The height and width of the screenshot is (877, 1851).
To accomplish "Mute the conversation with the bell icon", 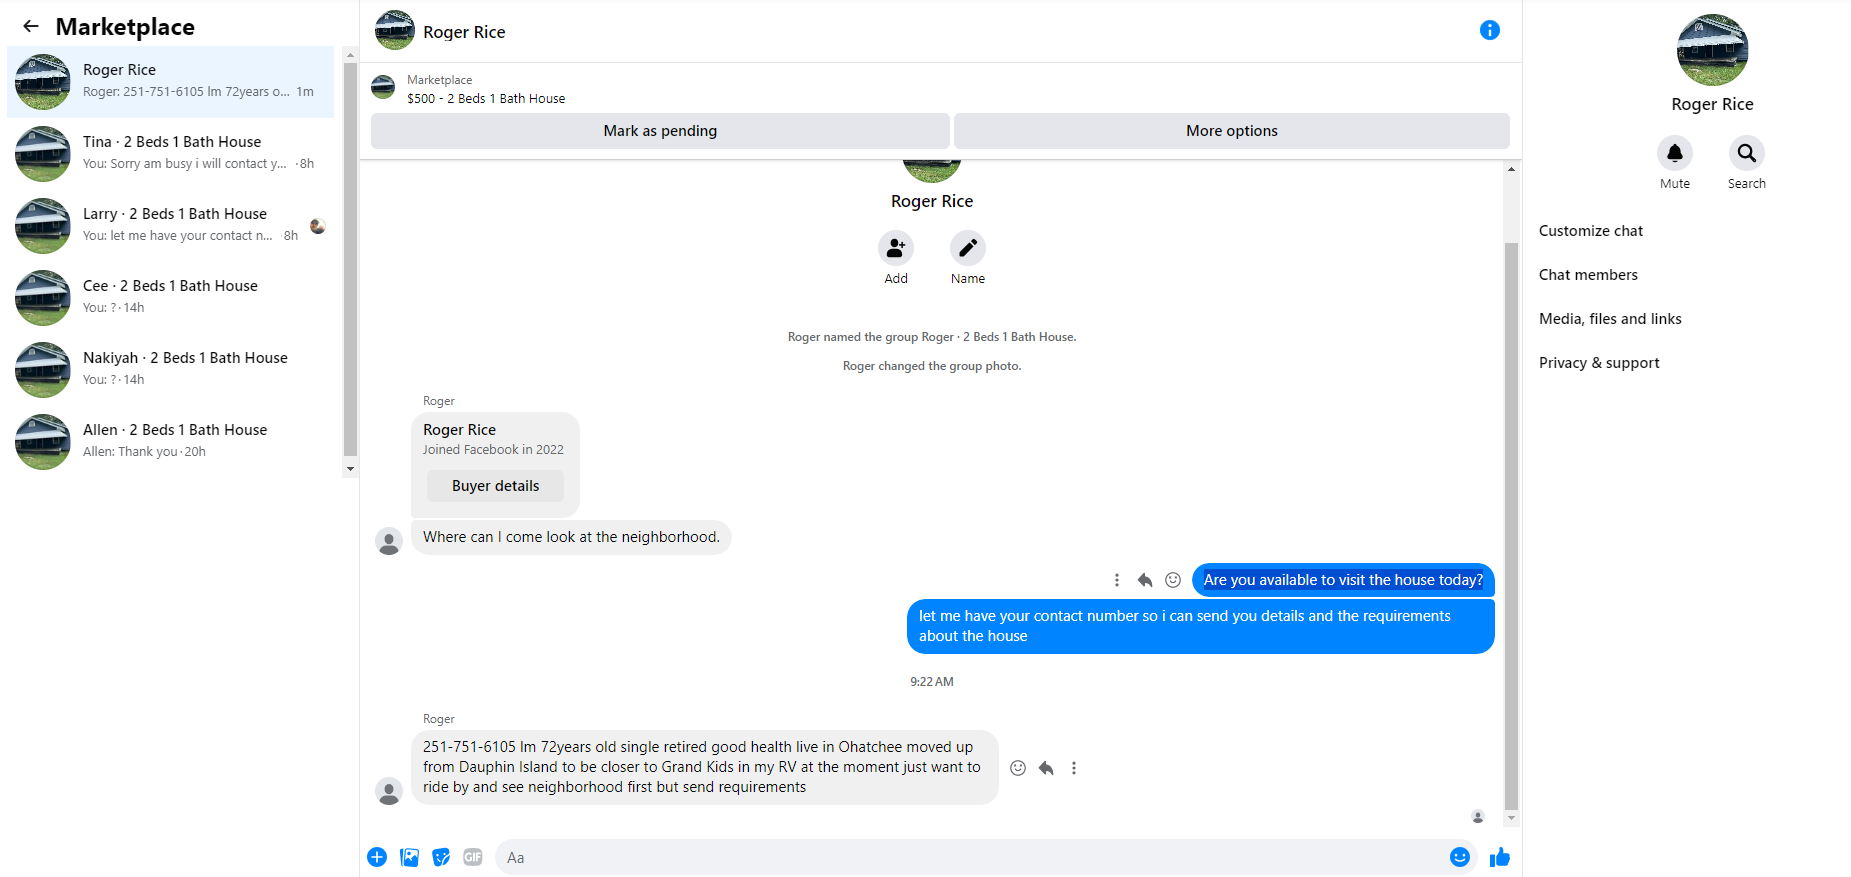I will [x=1674, y=153].
